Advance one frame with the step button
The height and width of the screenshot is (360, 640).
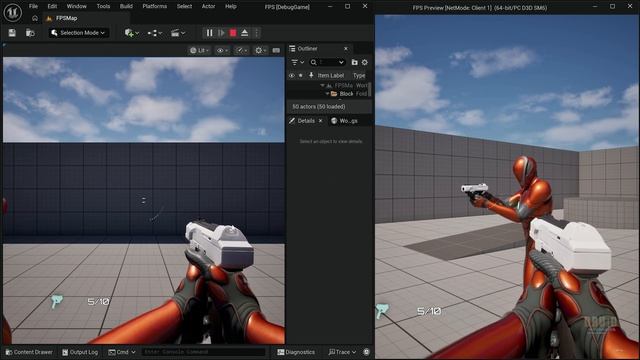click(221, 33)
